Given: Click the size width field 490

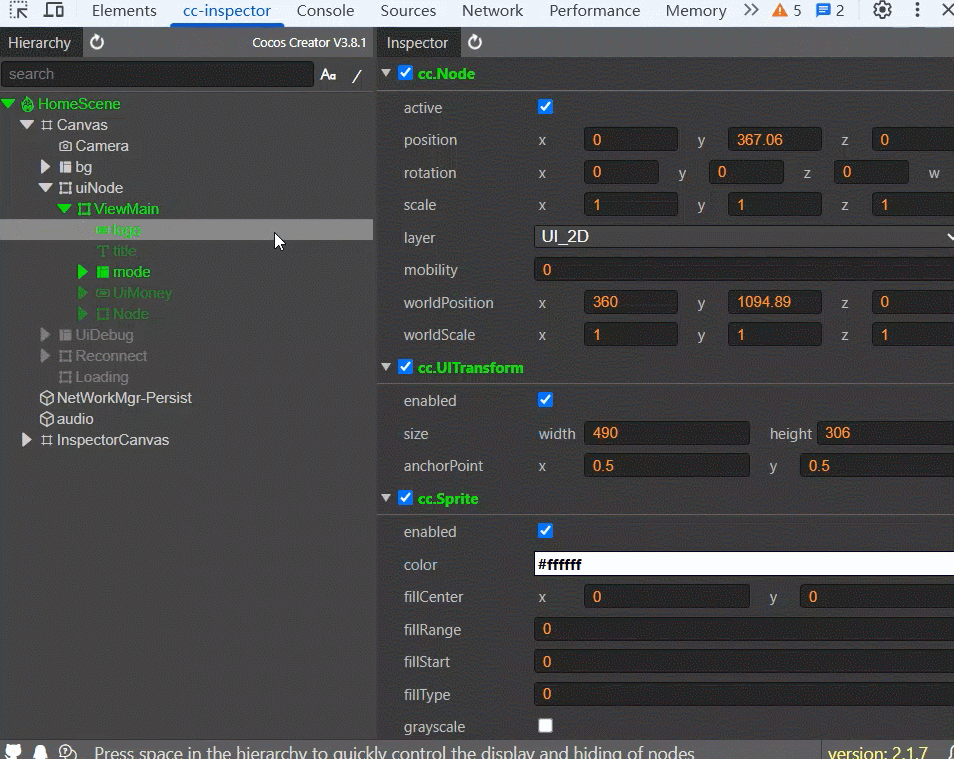Looking at the screenshot, I should pyautogui.click(x=667, y=433).
